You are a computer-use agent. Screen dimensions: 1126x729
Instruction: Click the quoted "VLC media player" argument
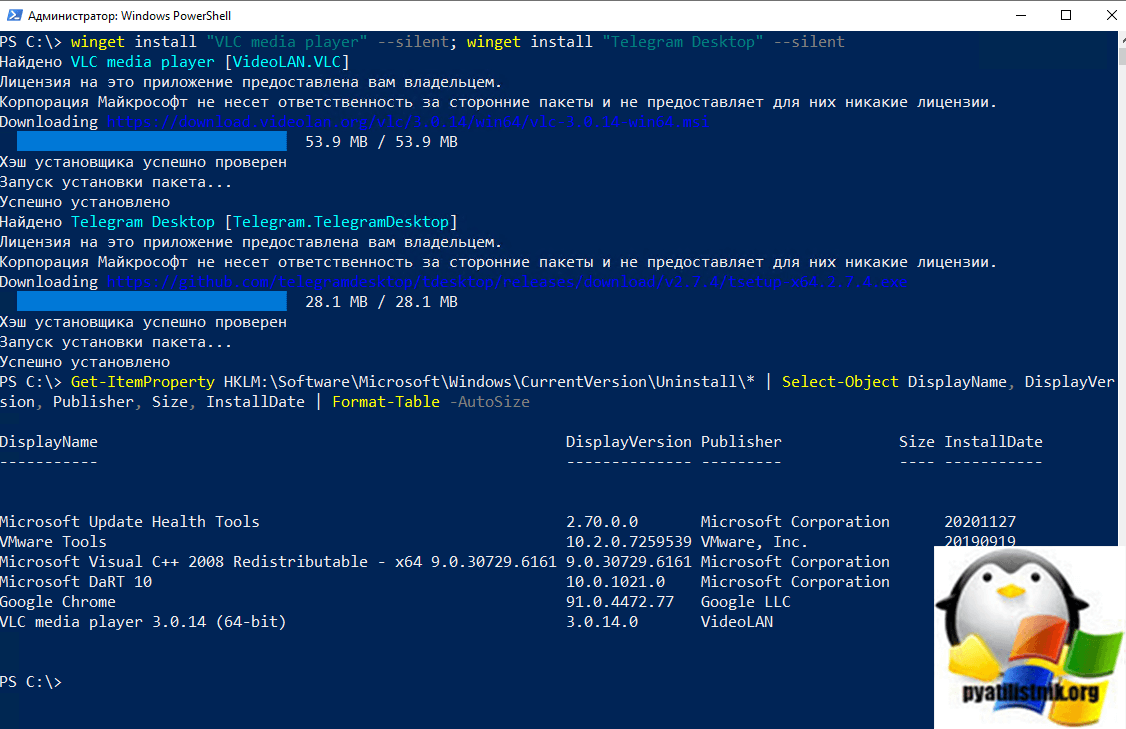287,42
